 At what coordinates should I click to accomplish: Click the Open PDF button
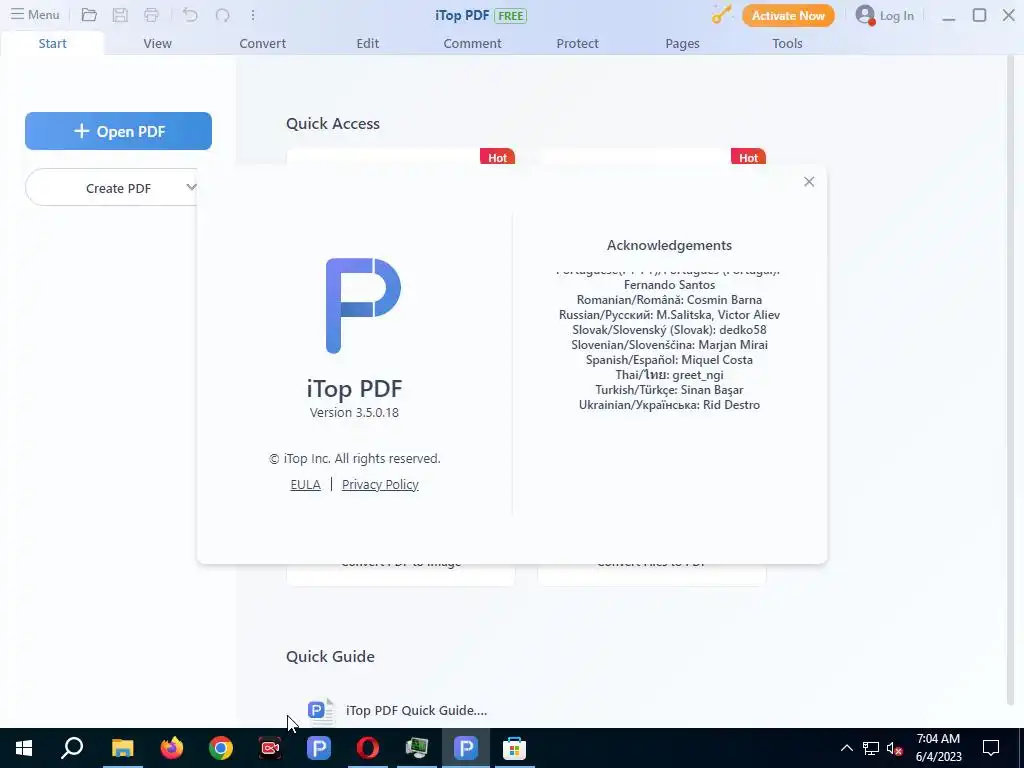click(x=118, y=131)
